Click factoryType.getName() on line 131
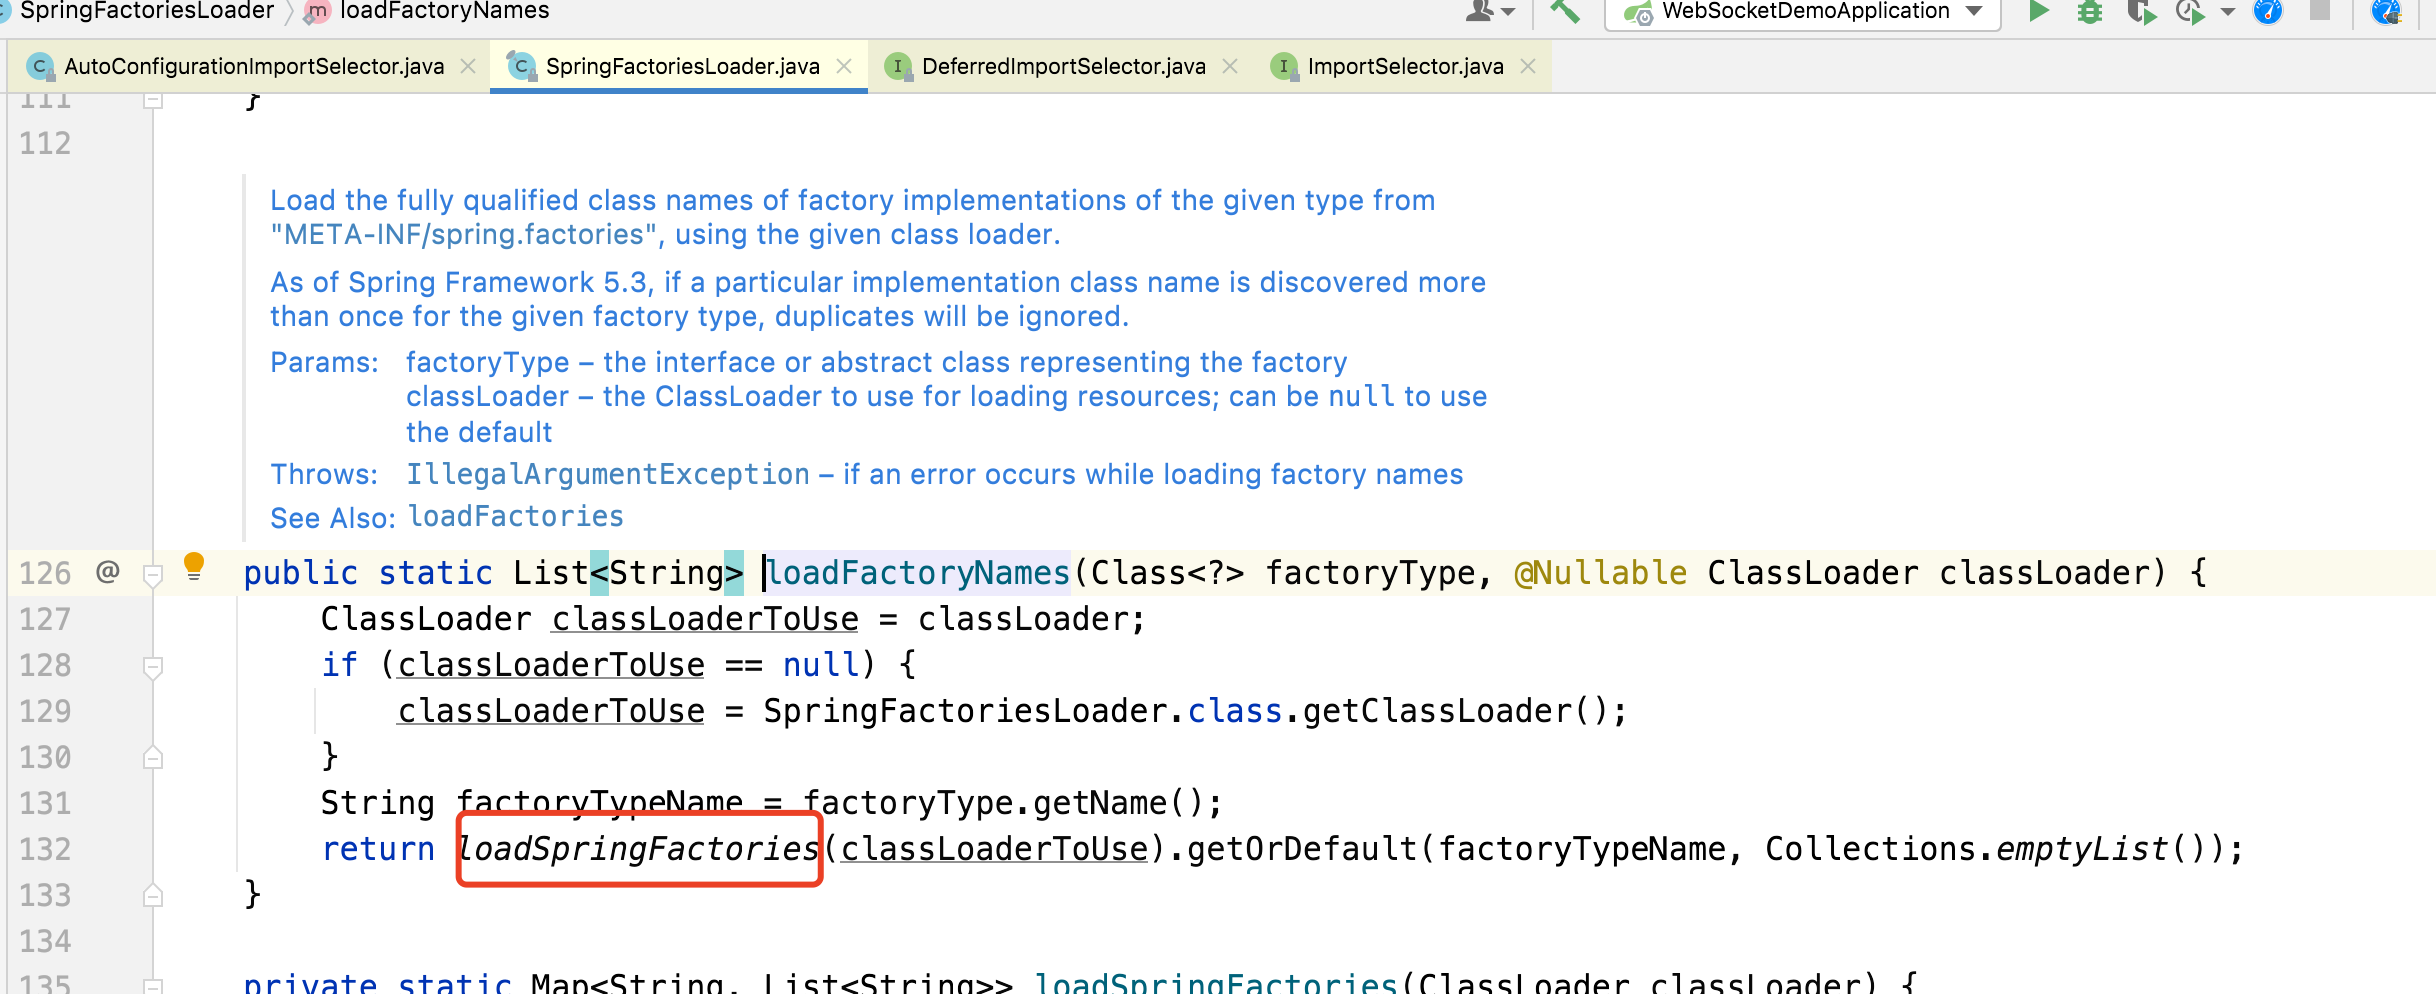This screenshot has width=2436, height=994. click(1003, 803)
